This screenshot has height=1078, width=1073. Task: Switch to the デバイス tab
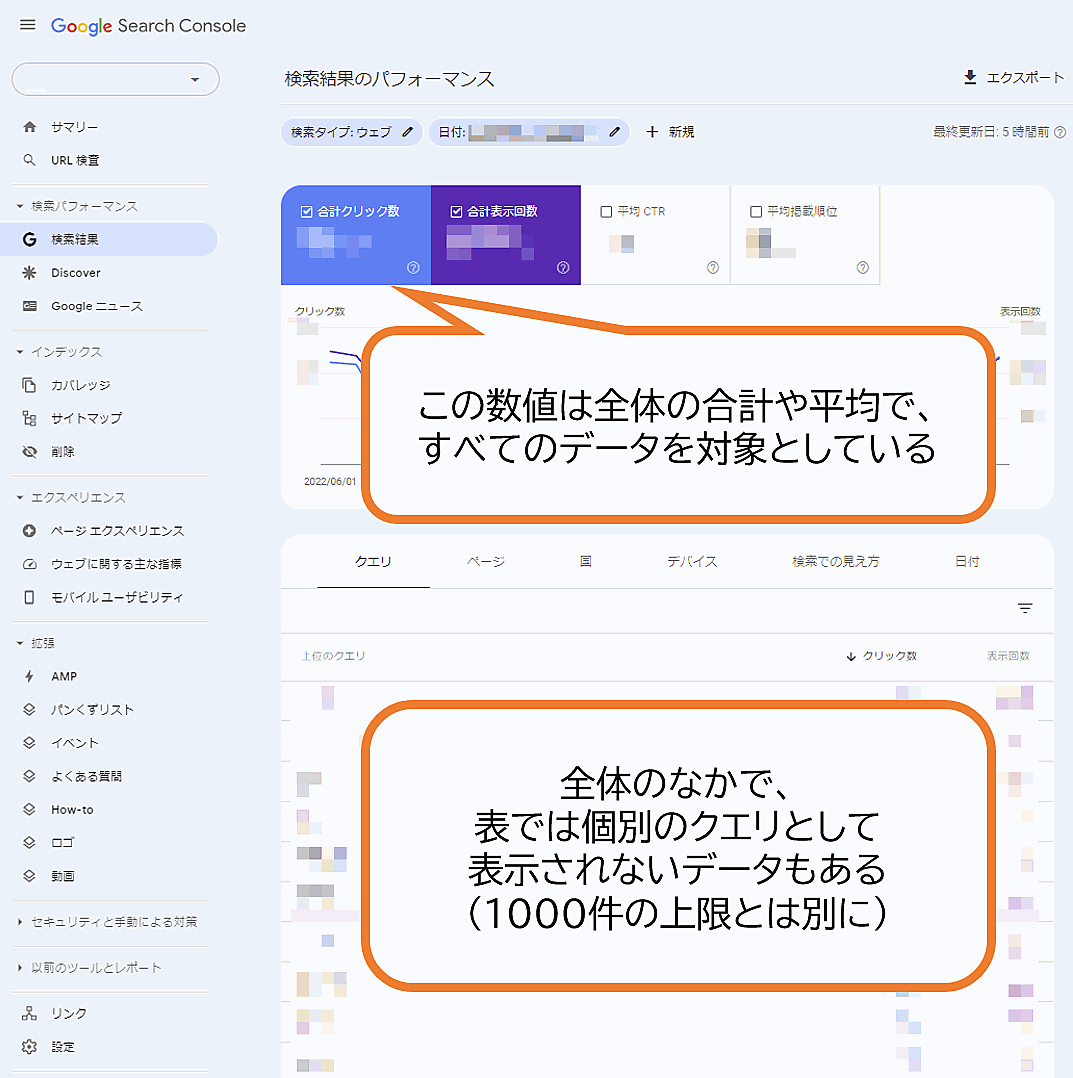[x=692, y=562]
